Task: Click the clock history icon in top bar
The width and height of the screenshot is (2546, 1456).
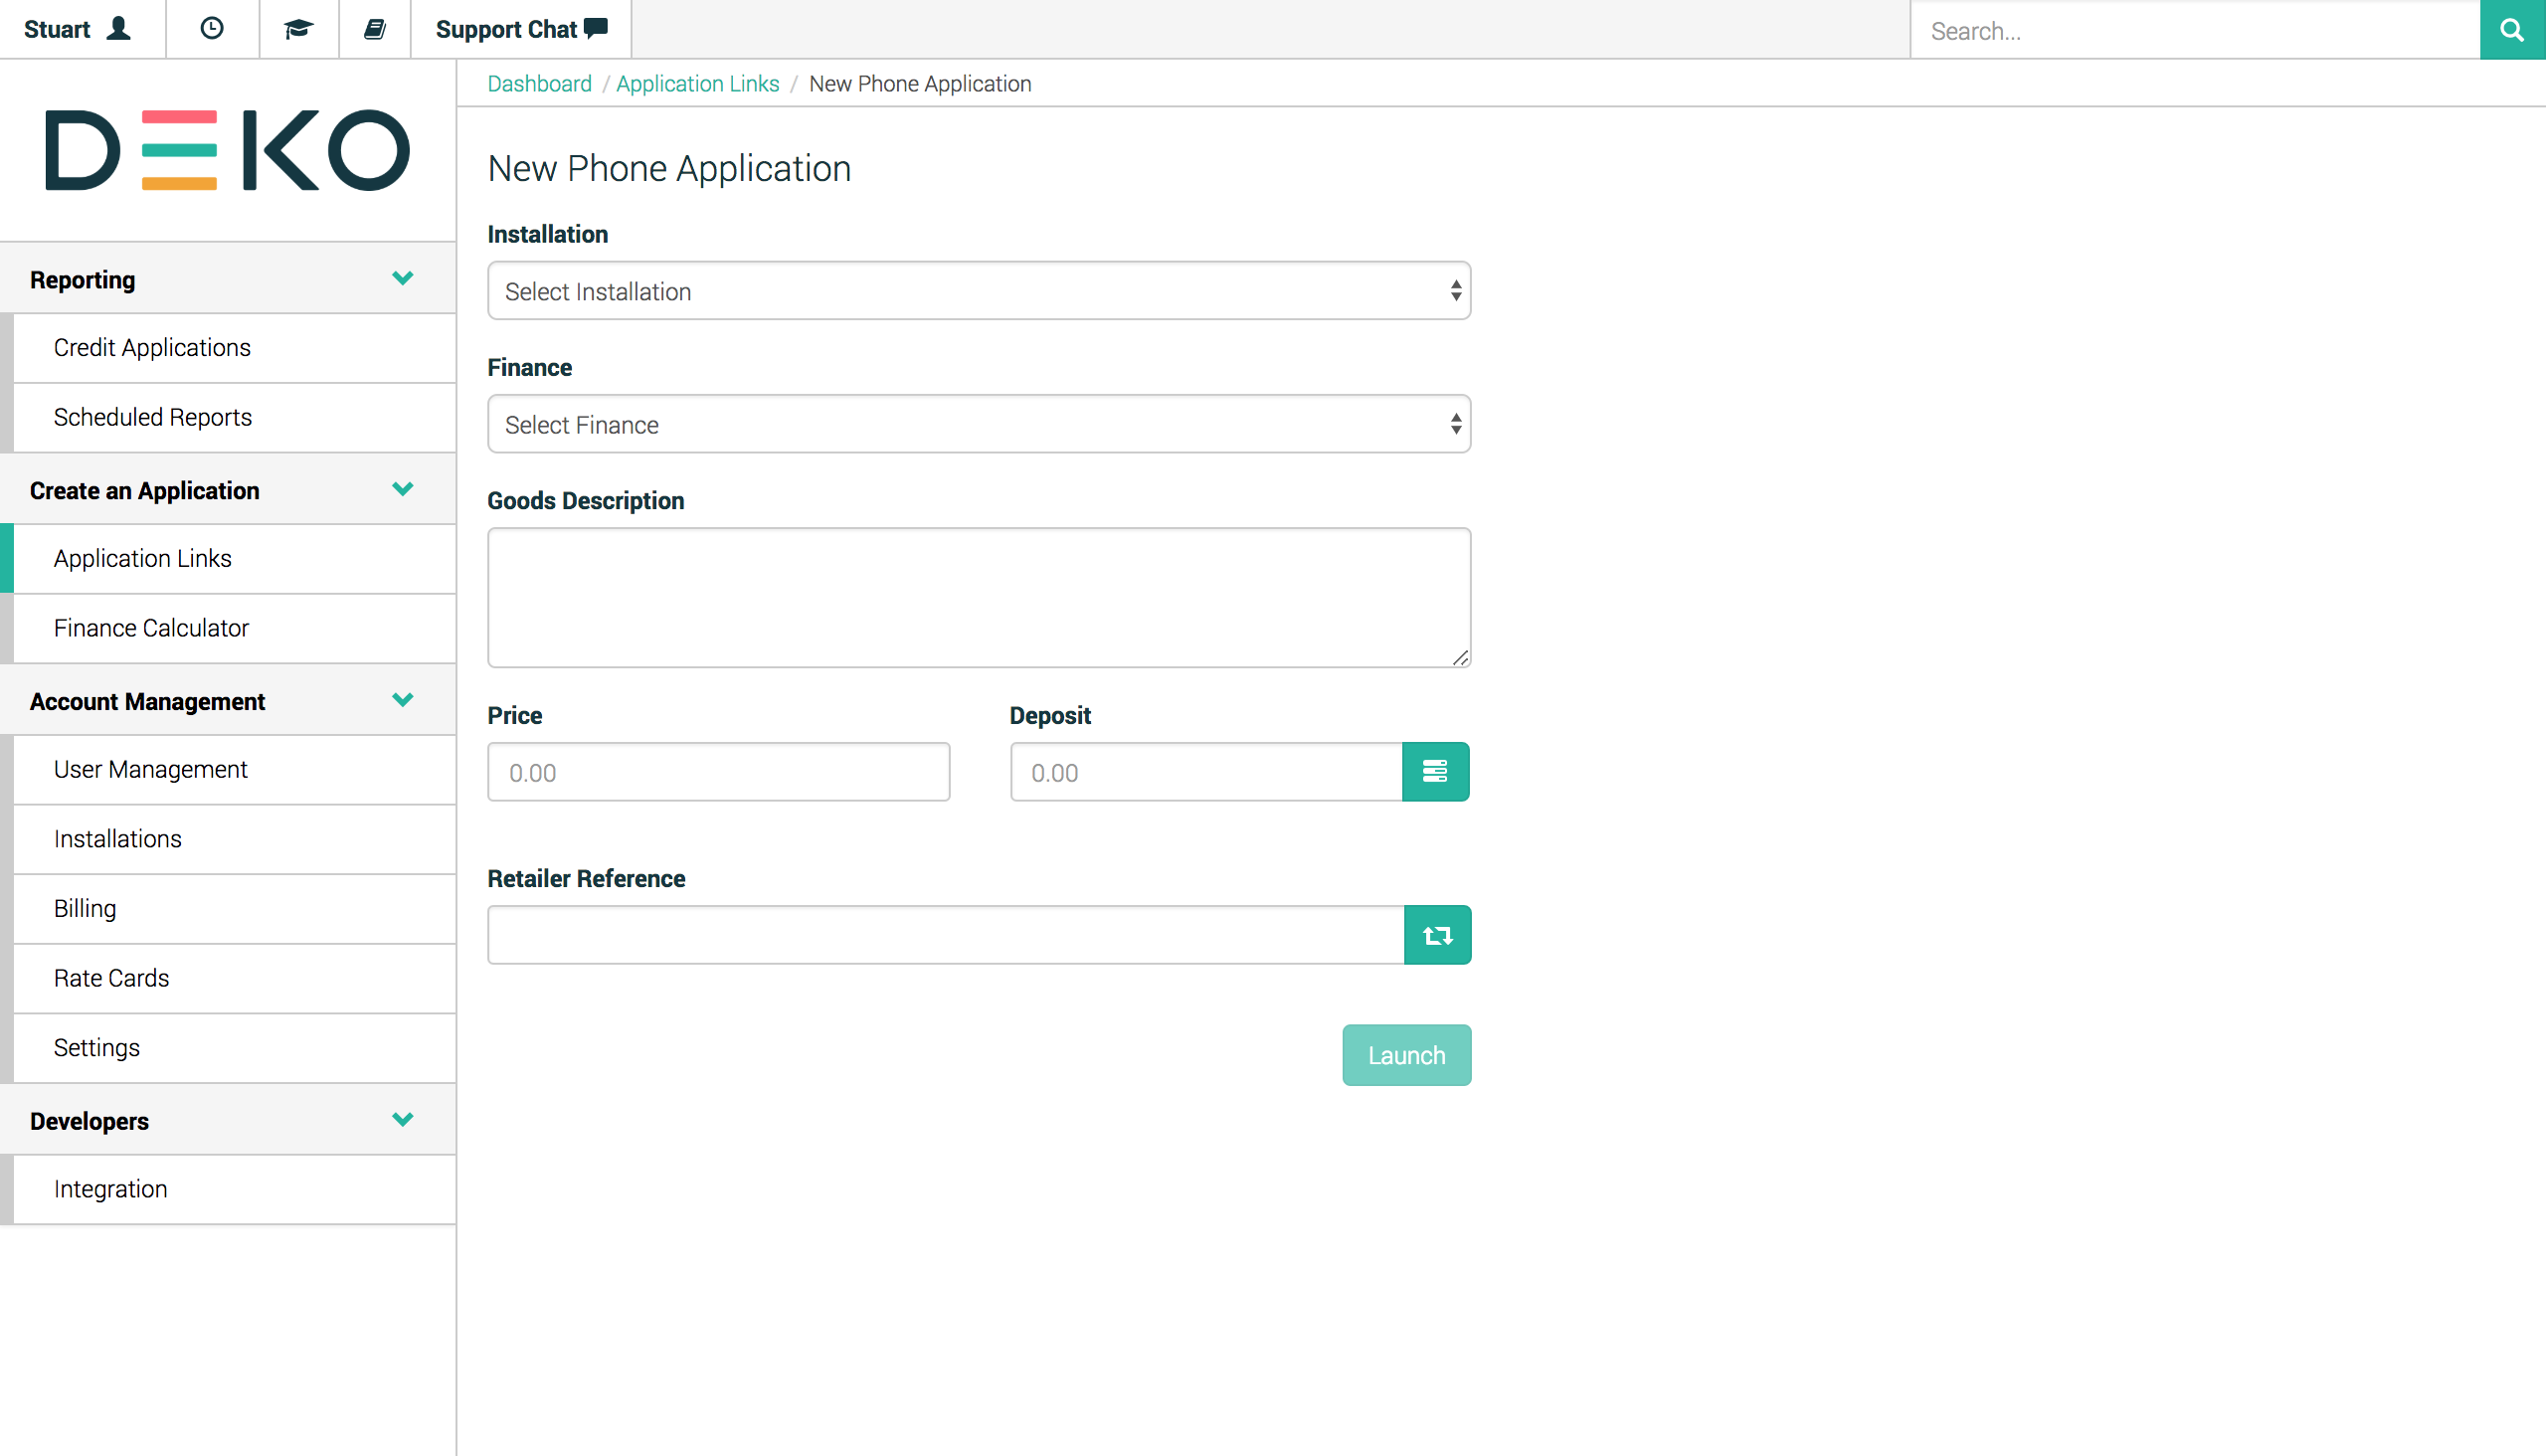Action: click(212, 29)
